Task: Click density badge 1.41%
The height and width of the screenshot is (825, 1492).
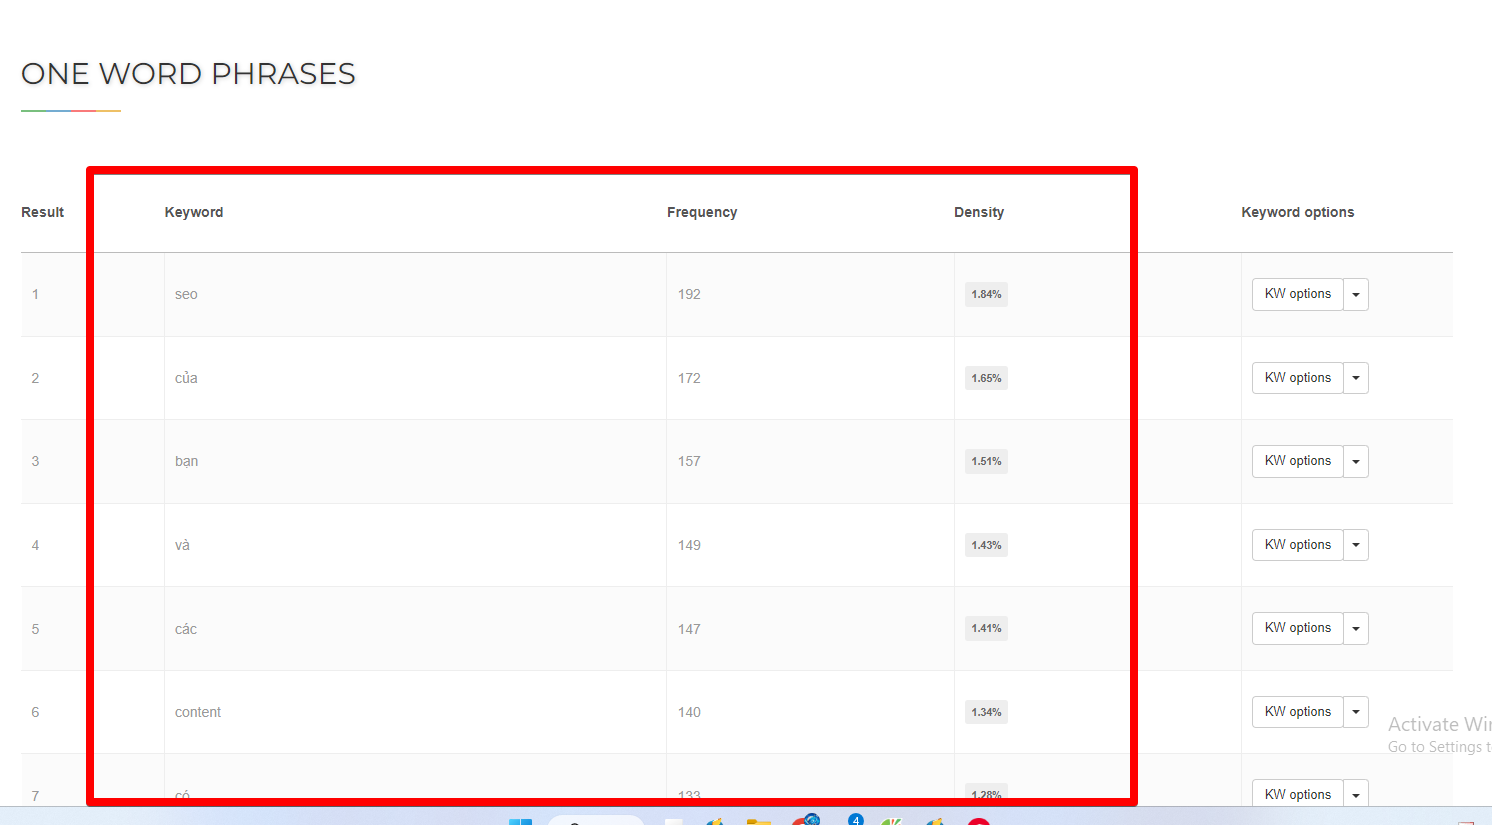Action: pyautogui.click(x=986, y=628)
